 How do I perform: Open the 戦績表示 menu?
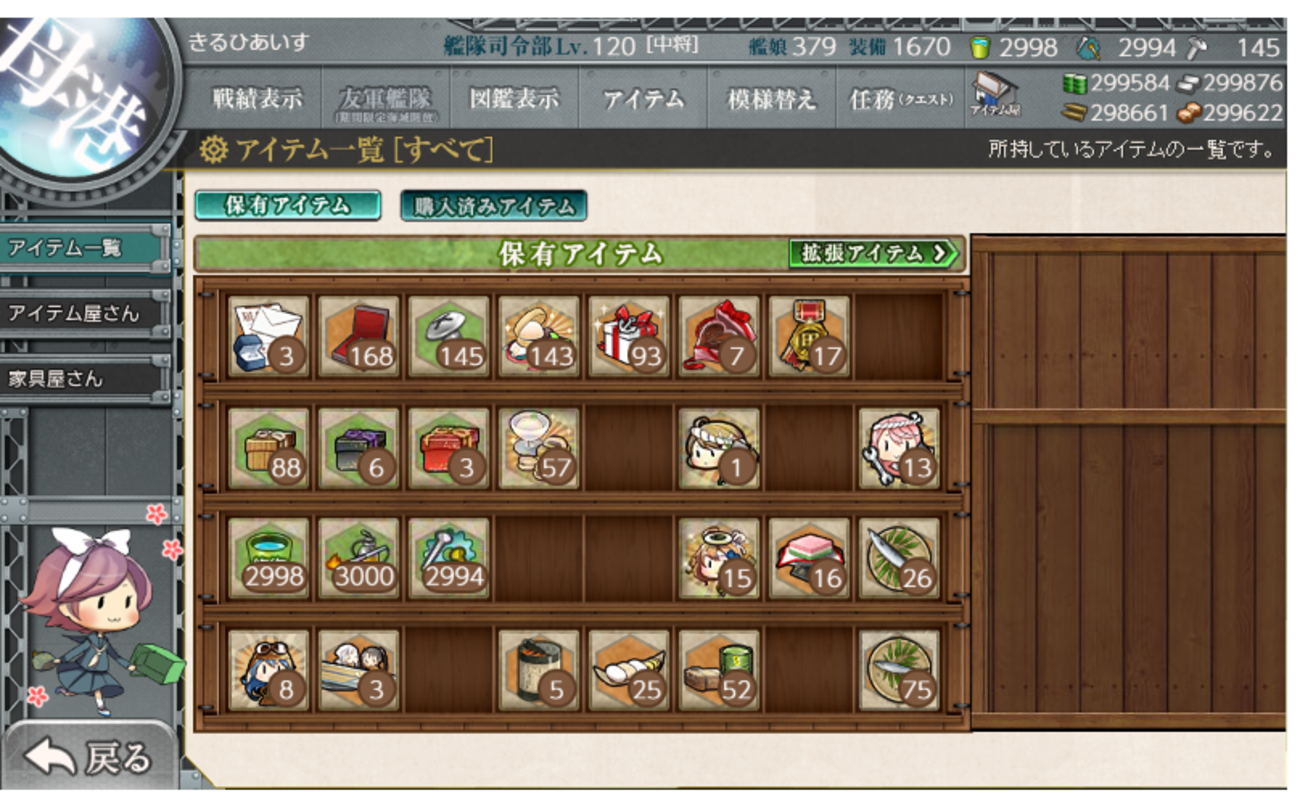point(257,98)
